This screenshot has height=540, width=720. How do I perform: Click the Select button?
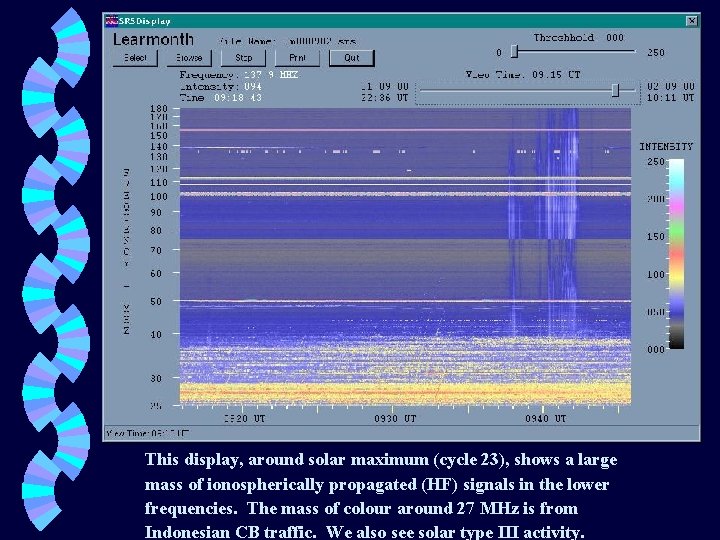(135, 58)
